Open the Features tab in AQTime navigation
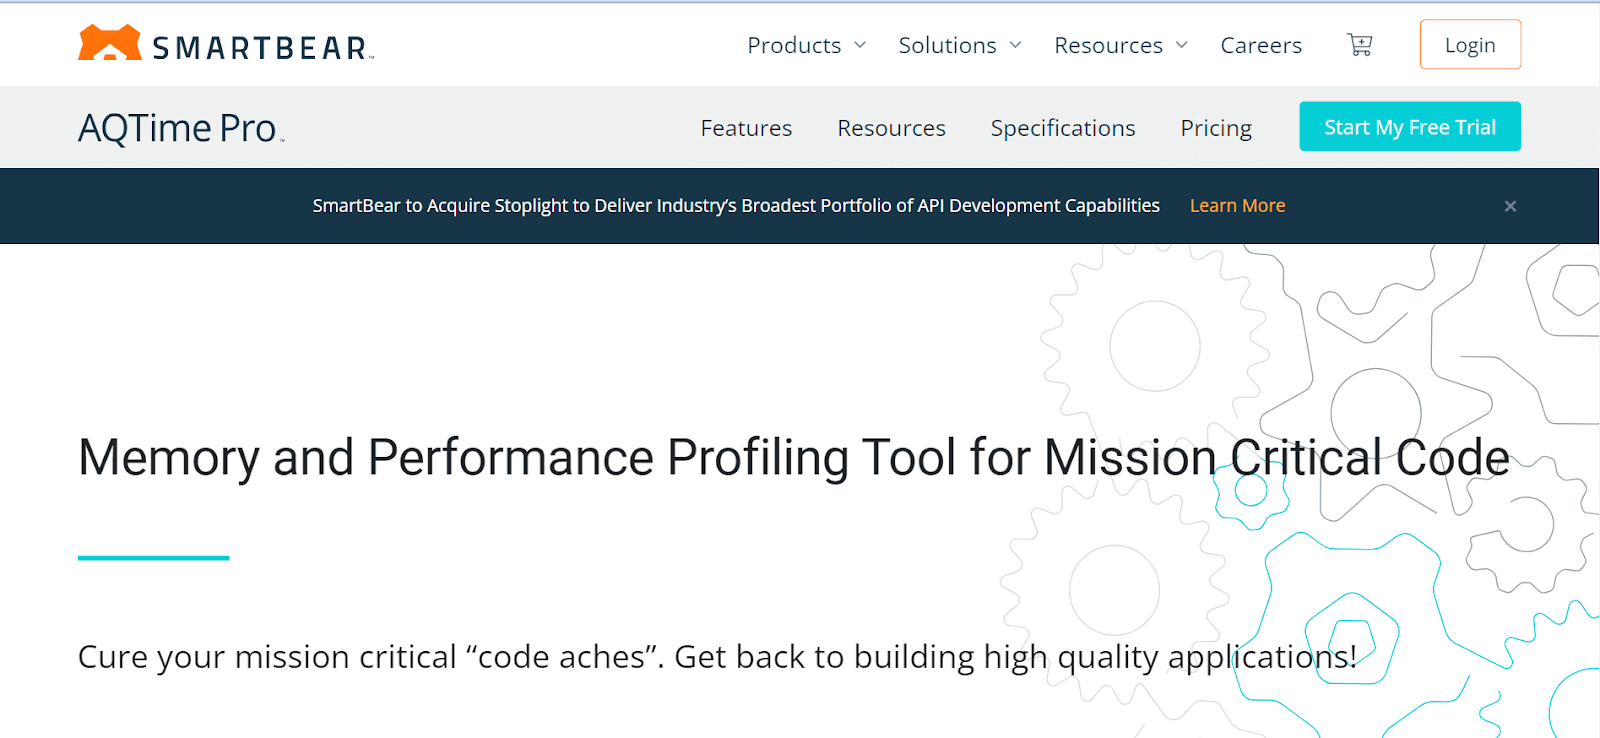The width and height of the screenshot is (1600, 738). 746,128
